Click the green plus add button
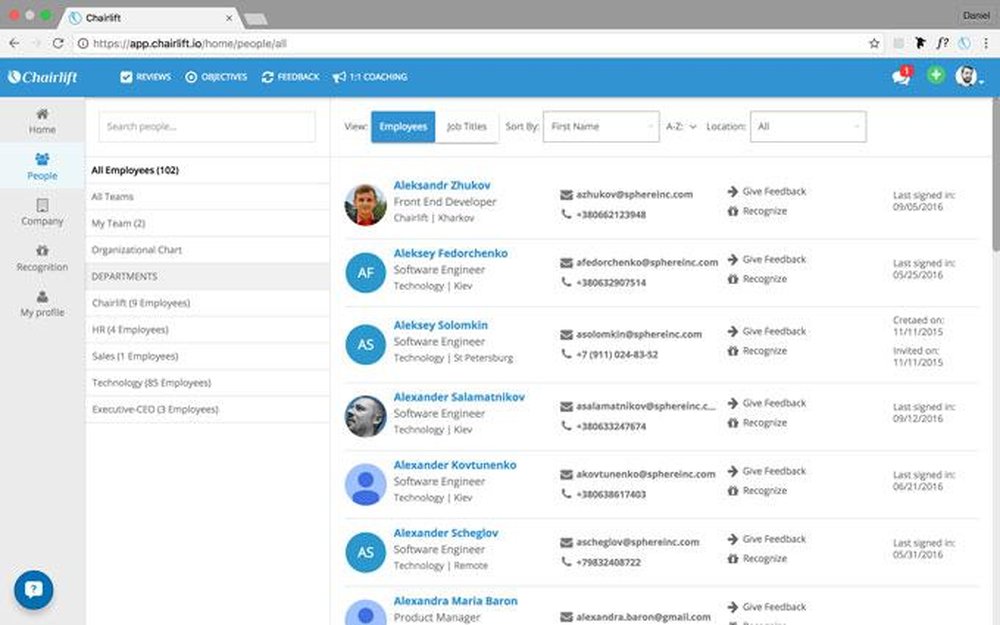The image size is (1000, 625). click(936, 75)
